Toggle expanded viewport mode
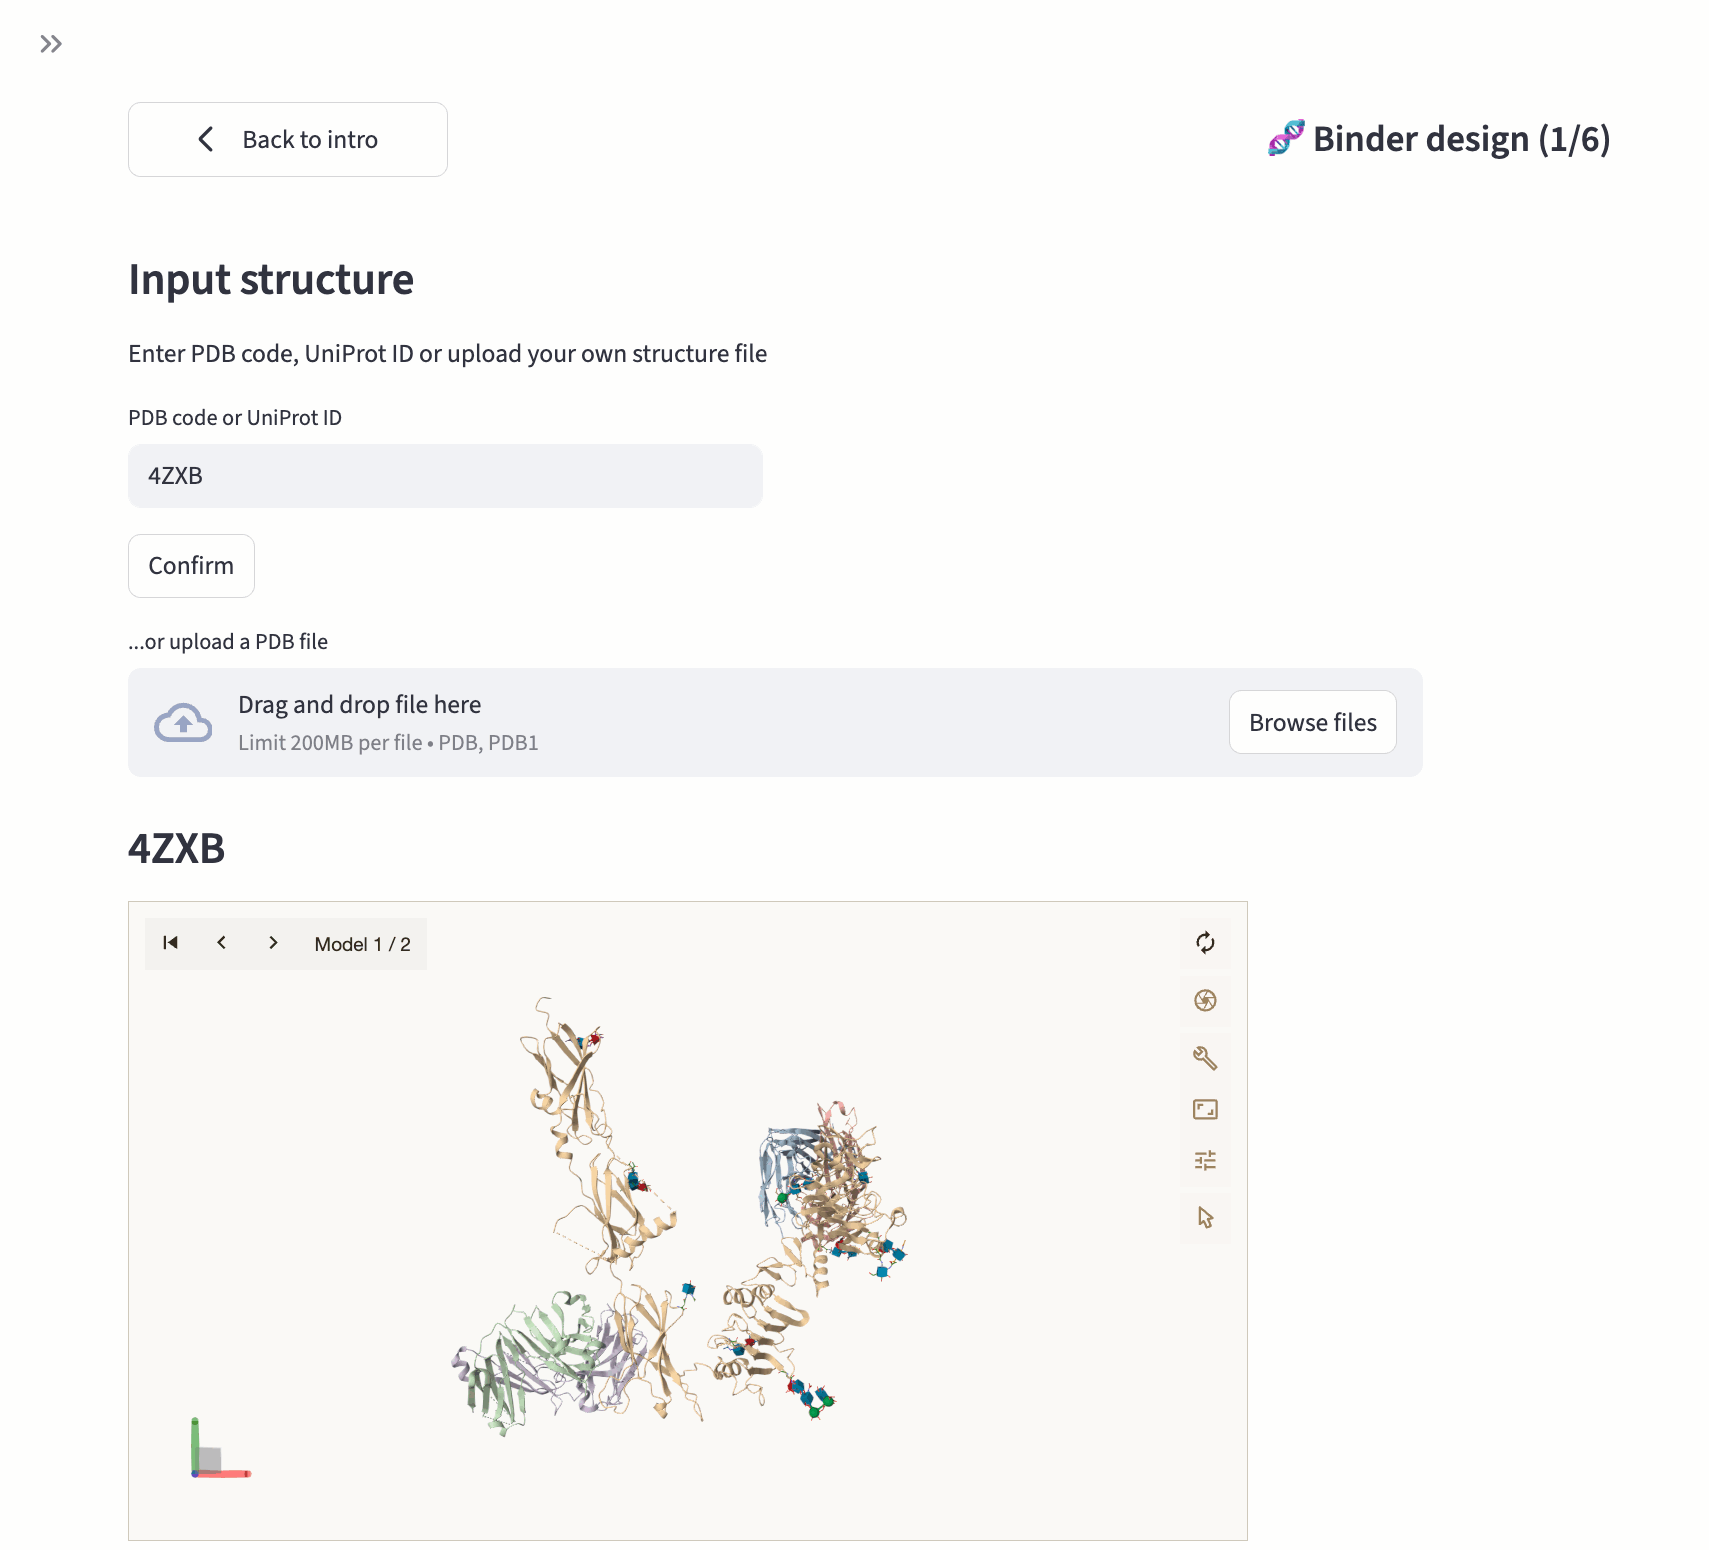This screenshot has height=1550, width=1709. tap(1205, 1109)
